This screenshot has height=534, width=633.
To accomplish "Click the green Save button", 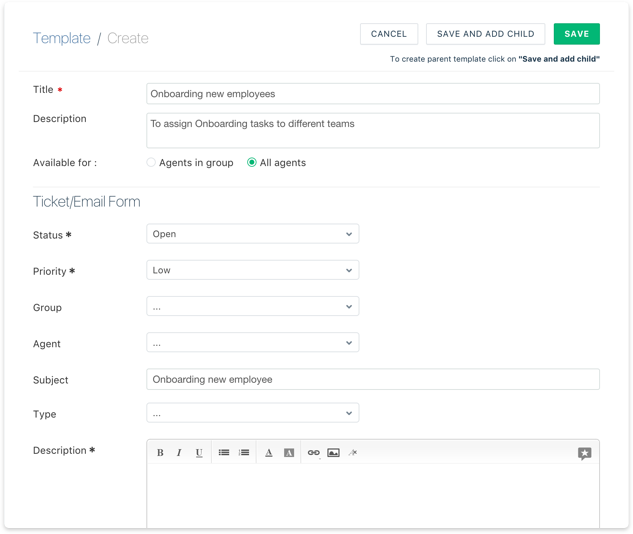I will coord(576,34).
